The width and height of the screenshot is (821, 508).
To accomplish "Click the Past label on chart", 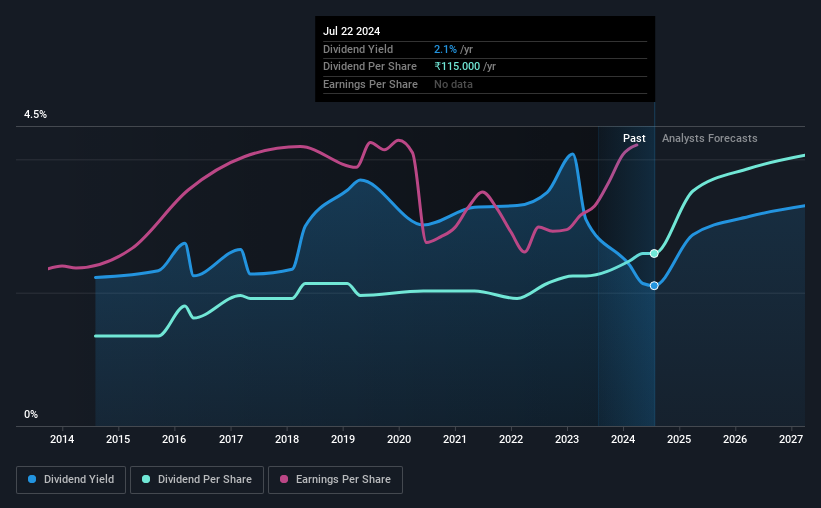I will click(634, 138).
